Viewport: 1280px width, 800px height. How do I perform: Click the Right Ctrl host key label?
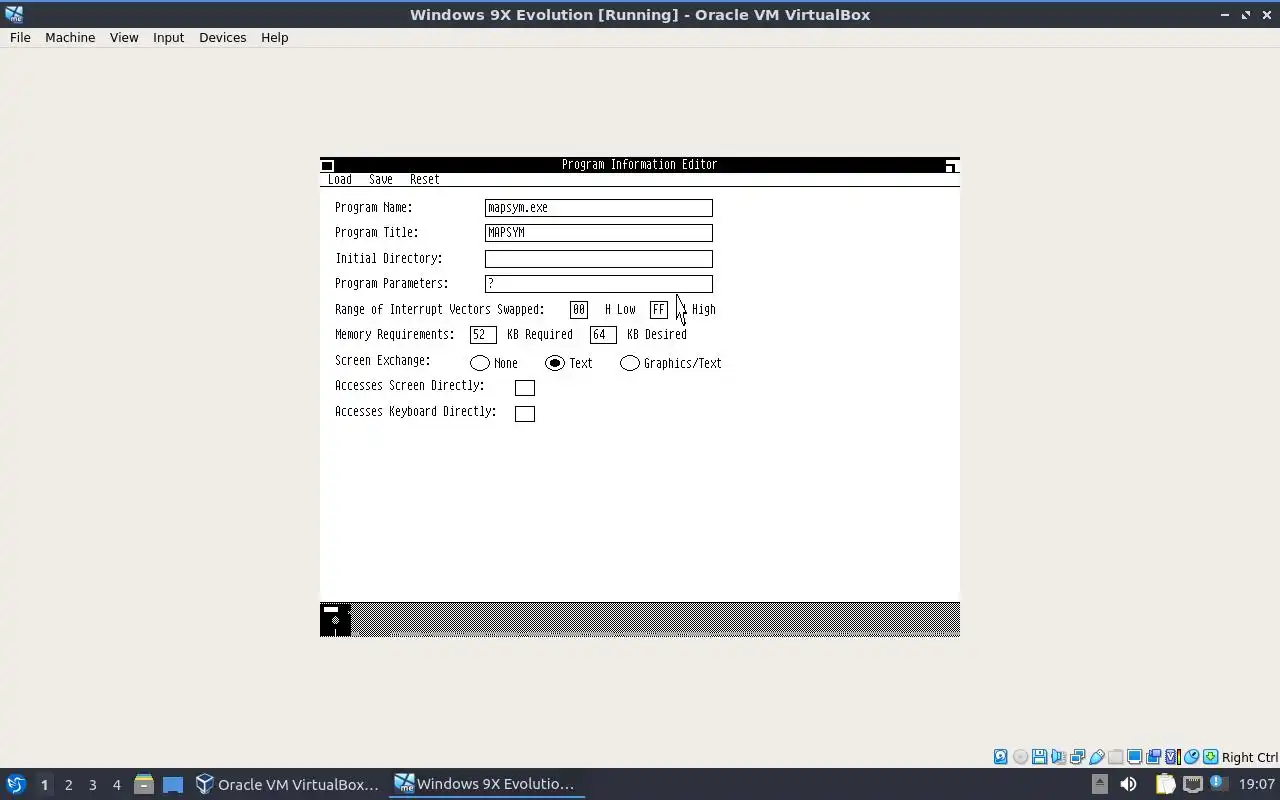click(1250, 757)
